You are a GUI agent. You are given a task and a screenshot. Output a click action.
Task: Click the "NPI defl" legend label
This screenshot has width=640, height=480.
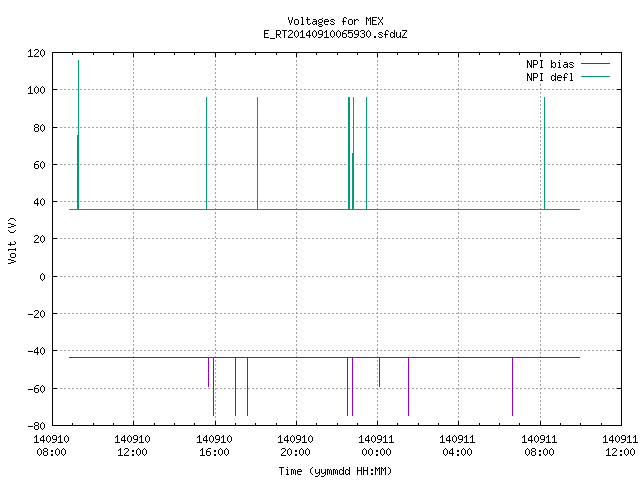[550, 77]
